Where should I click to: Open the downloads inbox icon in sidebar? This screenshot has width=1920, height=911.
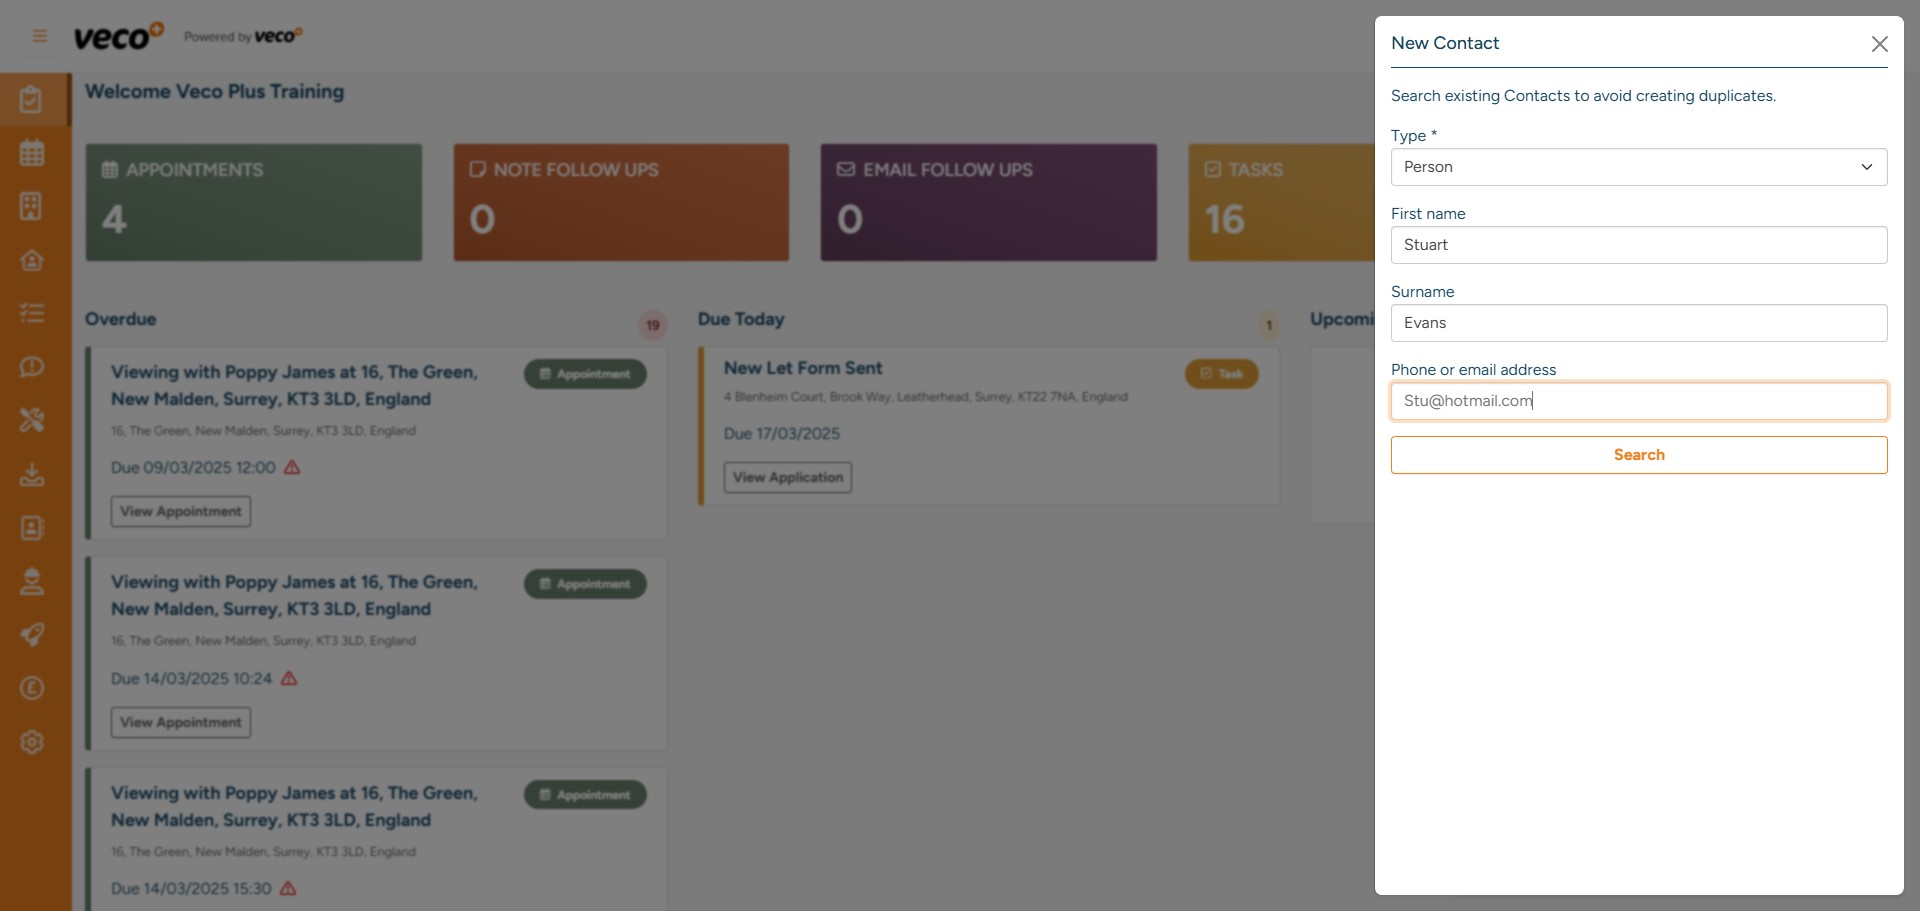click(33, 474)
